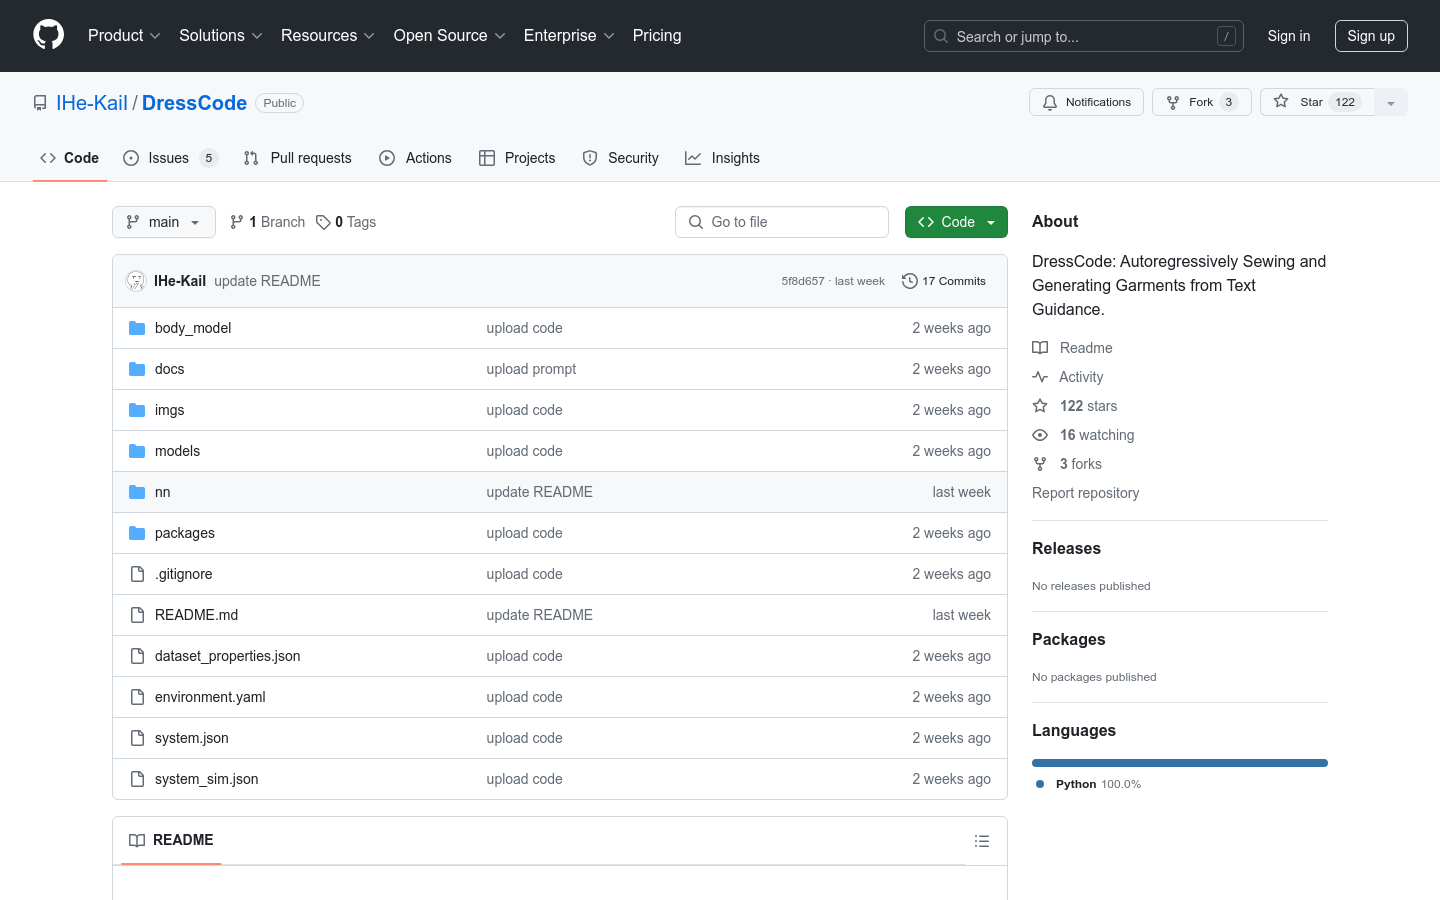The height and width of the screenshot is (900, 1440).
Task: Expand the Solutions menu
Action: tap(221, 36)
